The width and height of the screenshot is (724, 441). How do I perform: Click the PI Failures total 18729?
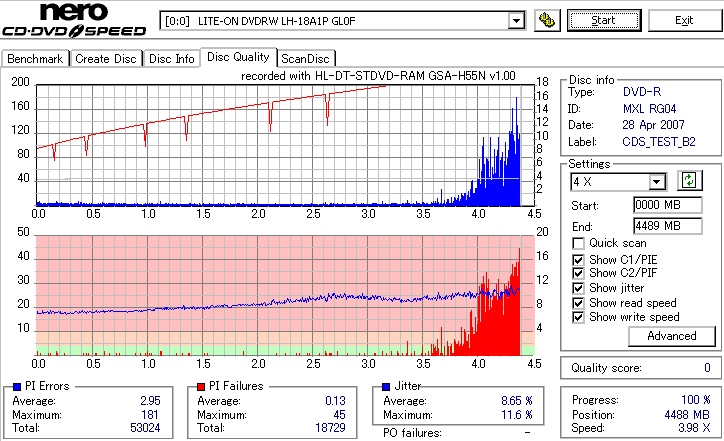[330, 428]
